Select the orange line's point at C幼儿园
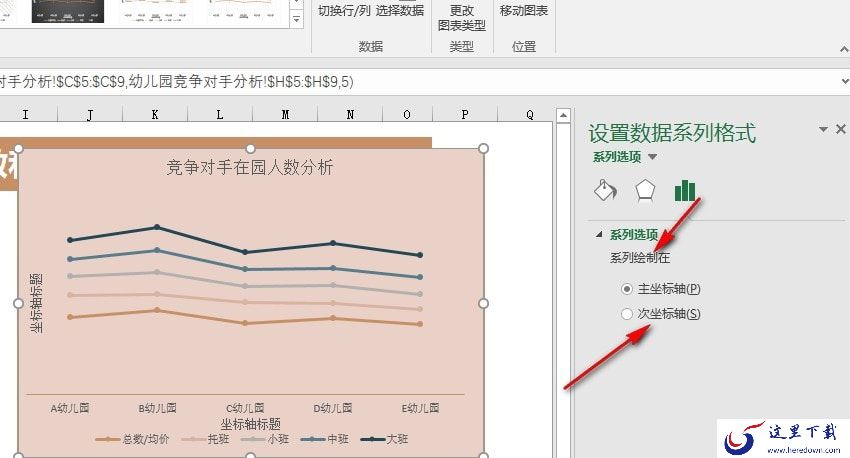 click(x=245, y=323)
